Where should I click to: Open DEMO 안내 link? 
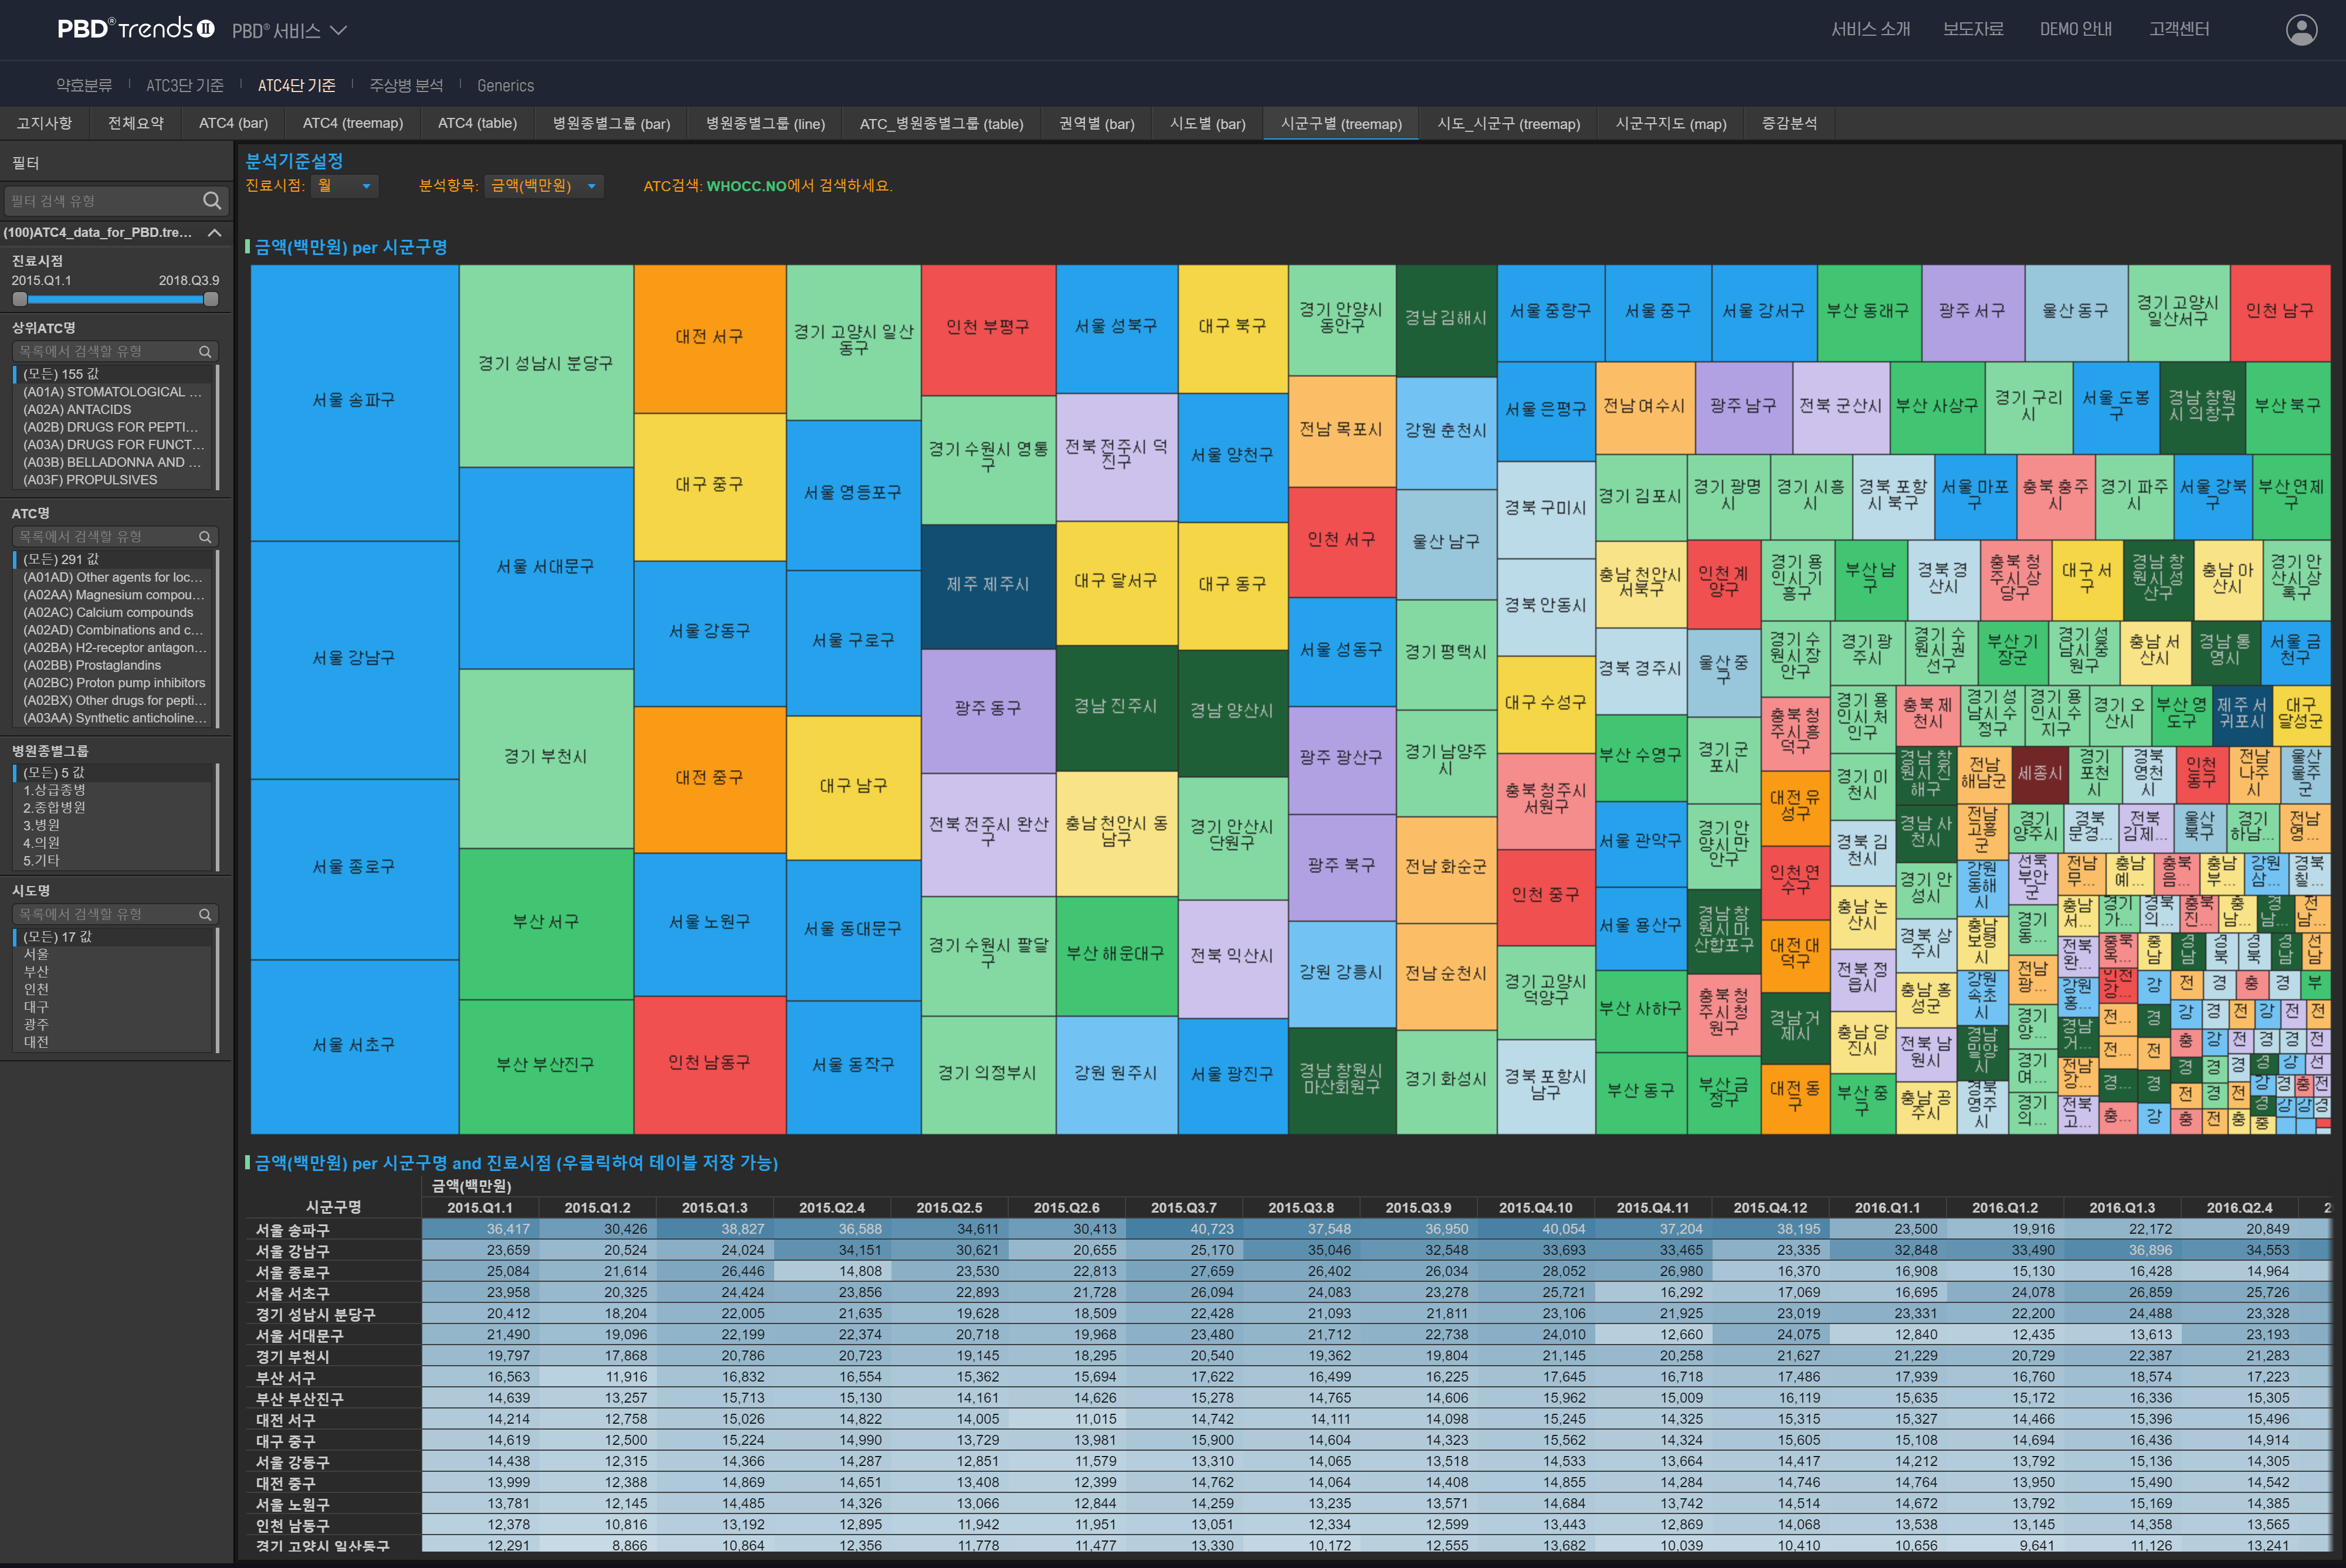pyautogui.click(x=2075, y=30)
